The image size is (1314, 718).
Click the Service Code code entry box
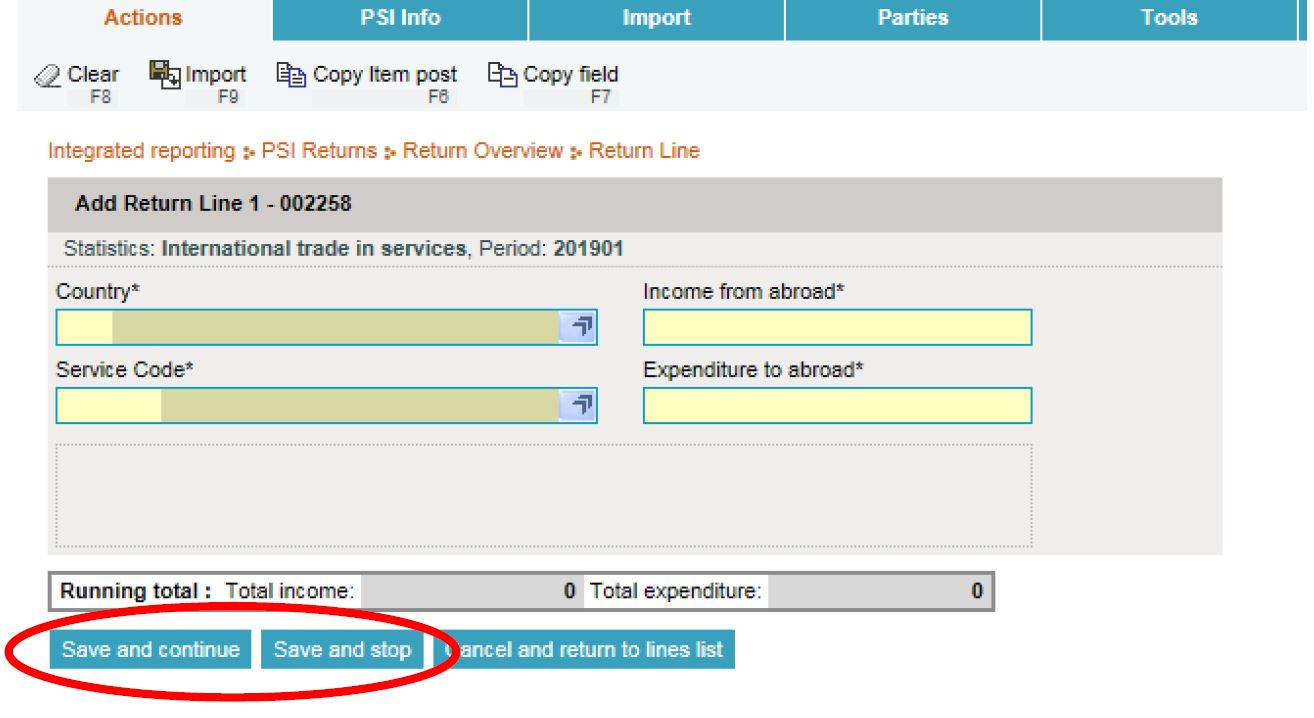[108, 405]
